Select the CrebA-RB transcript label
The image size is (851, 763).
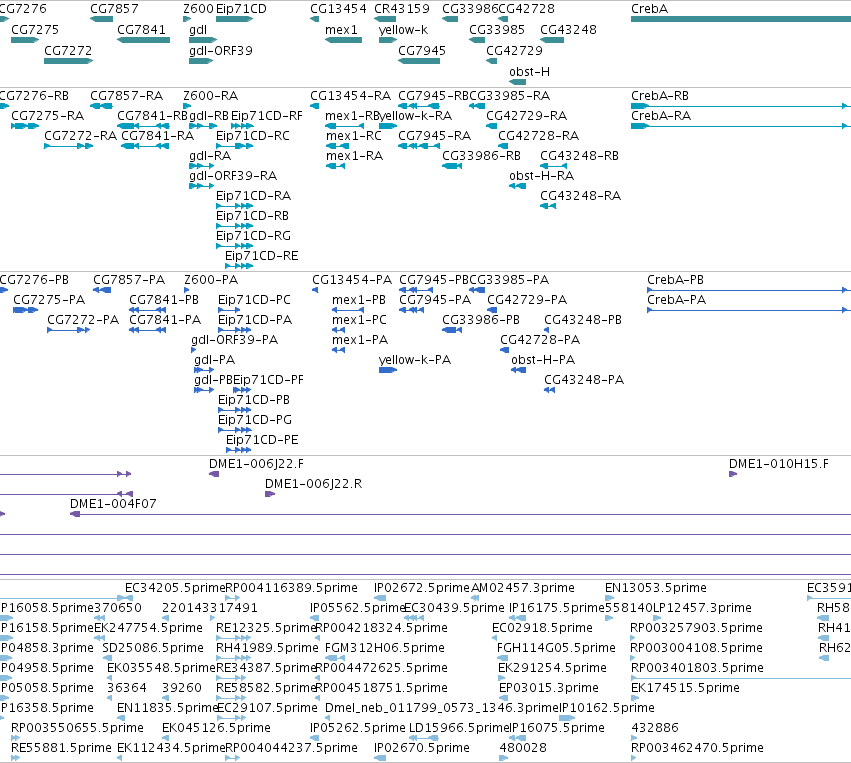659,96
